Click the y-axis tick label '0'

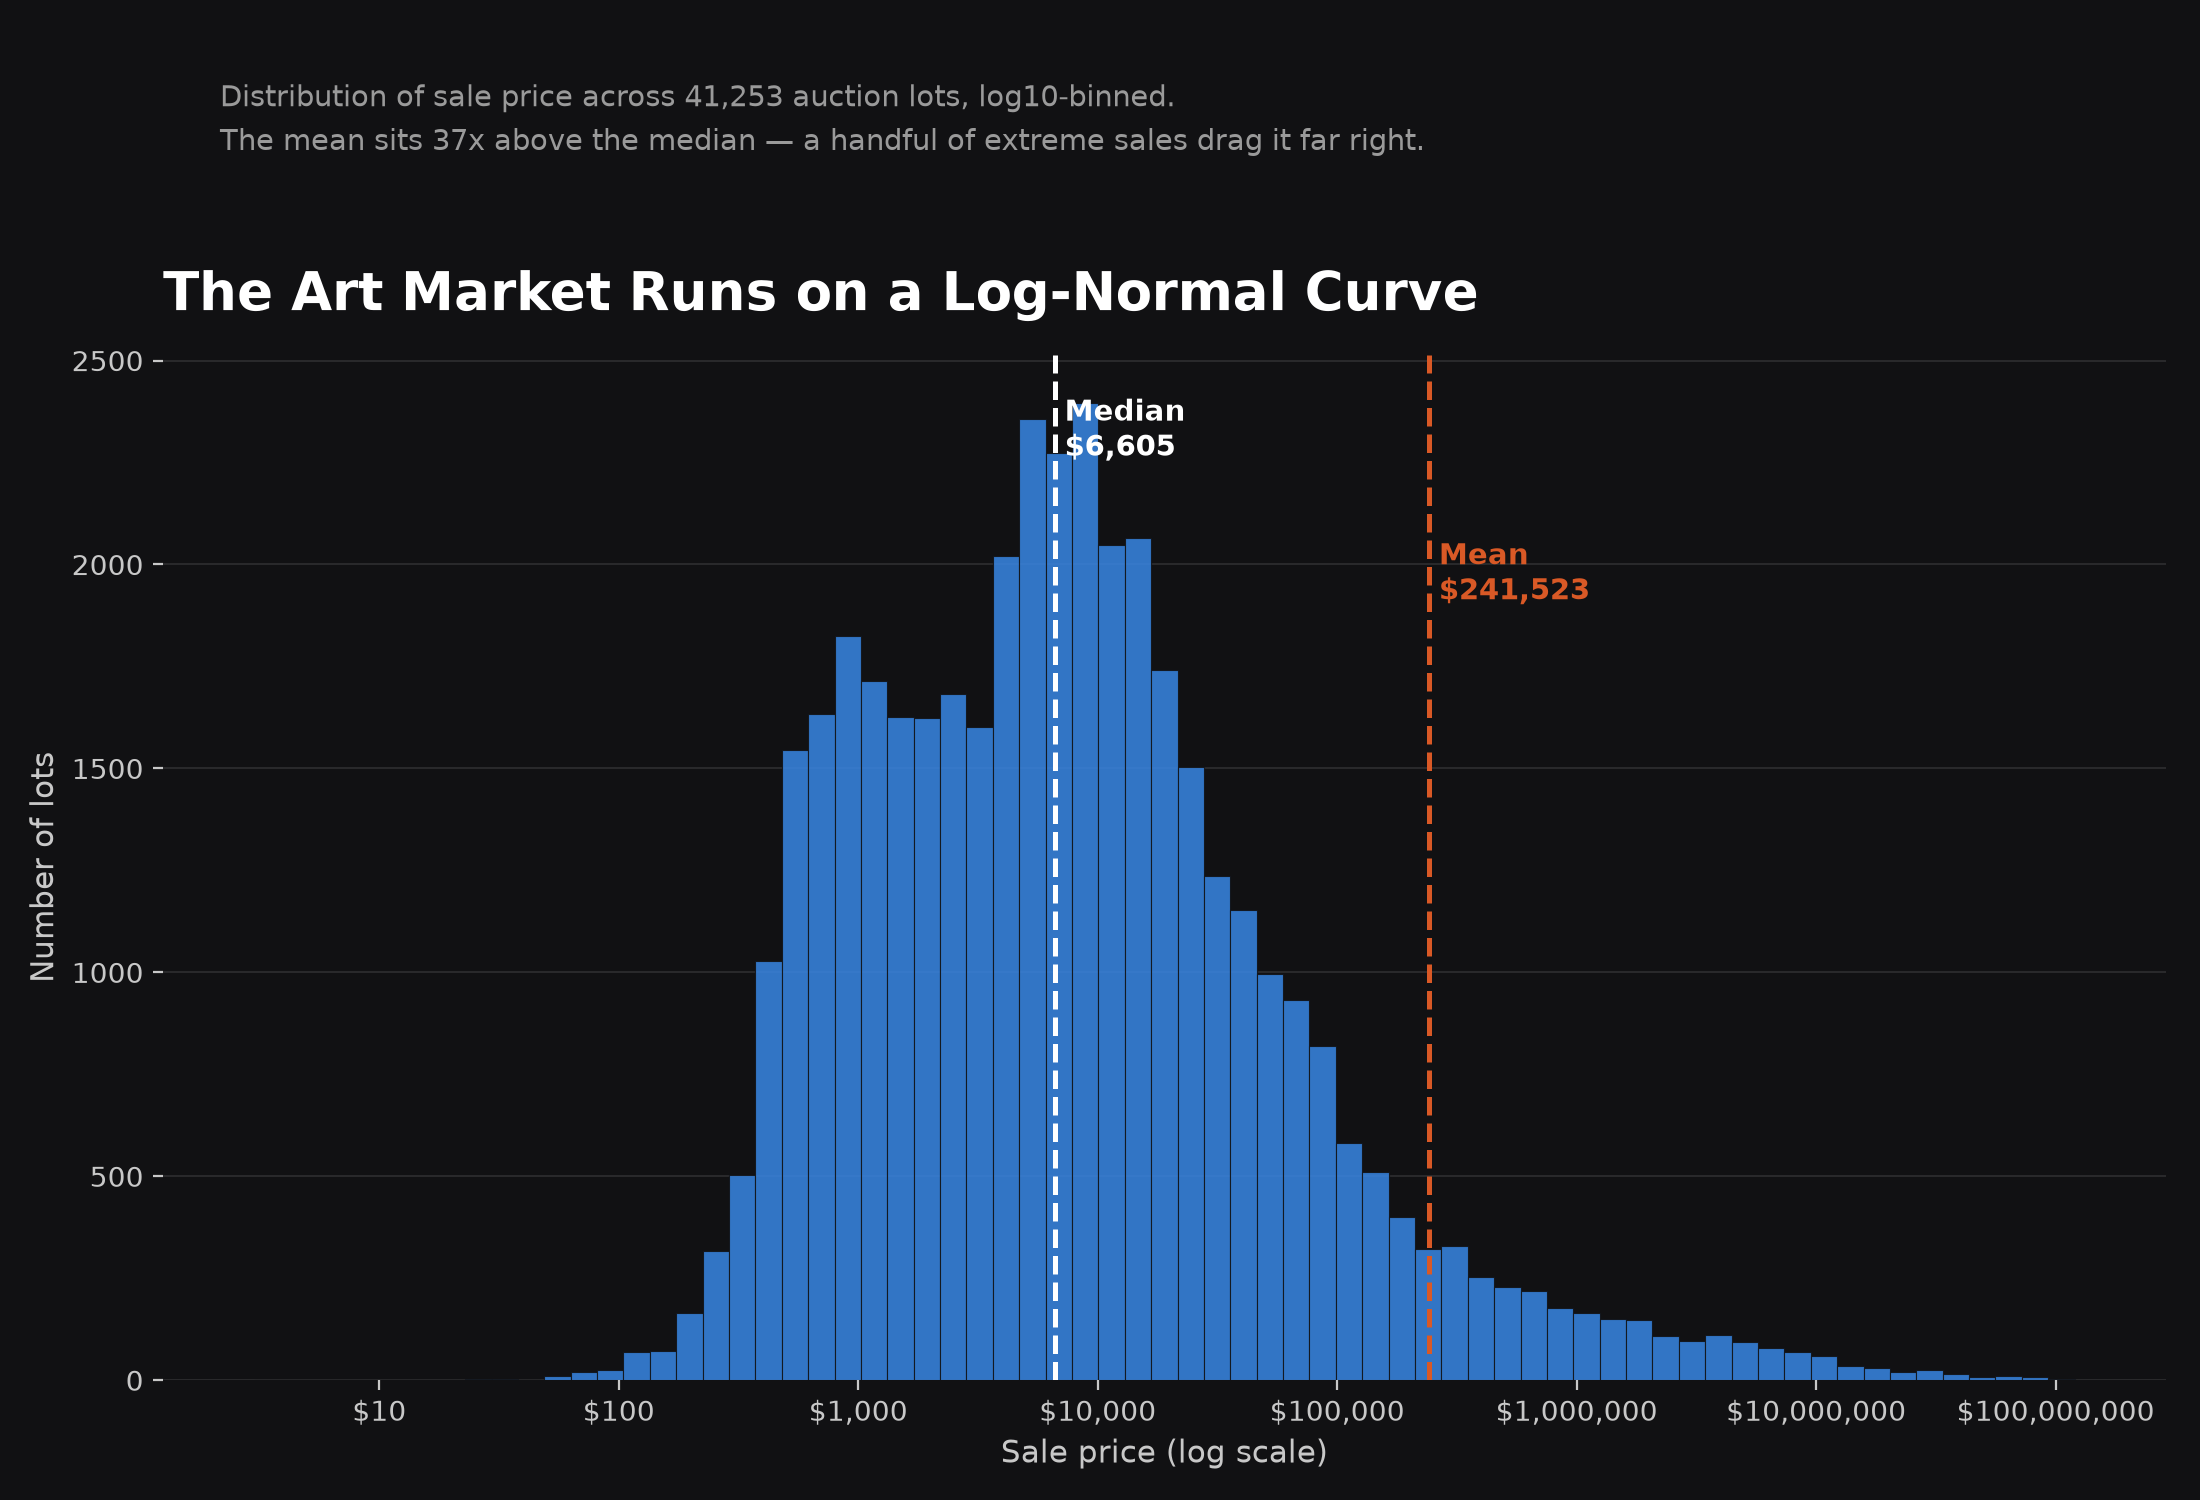[x=135, y=1381]
